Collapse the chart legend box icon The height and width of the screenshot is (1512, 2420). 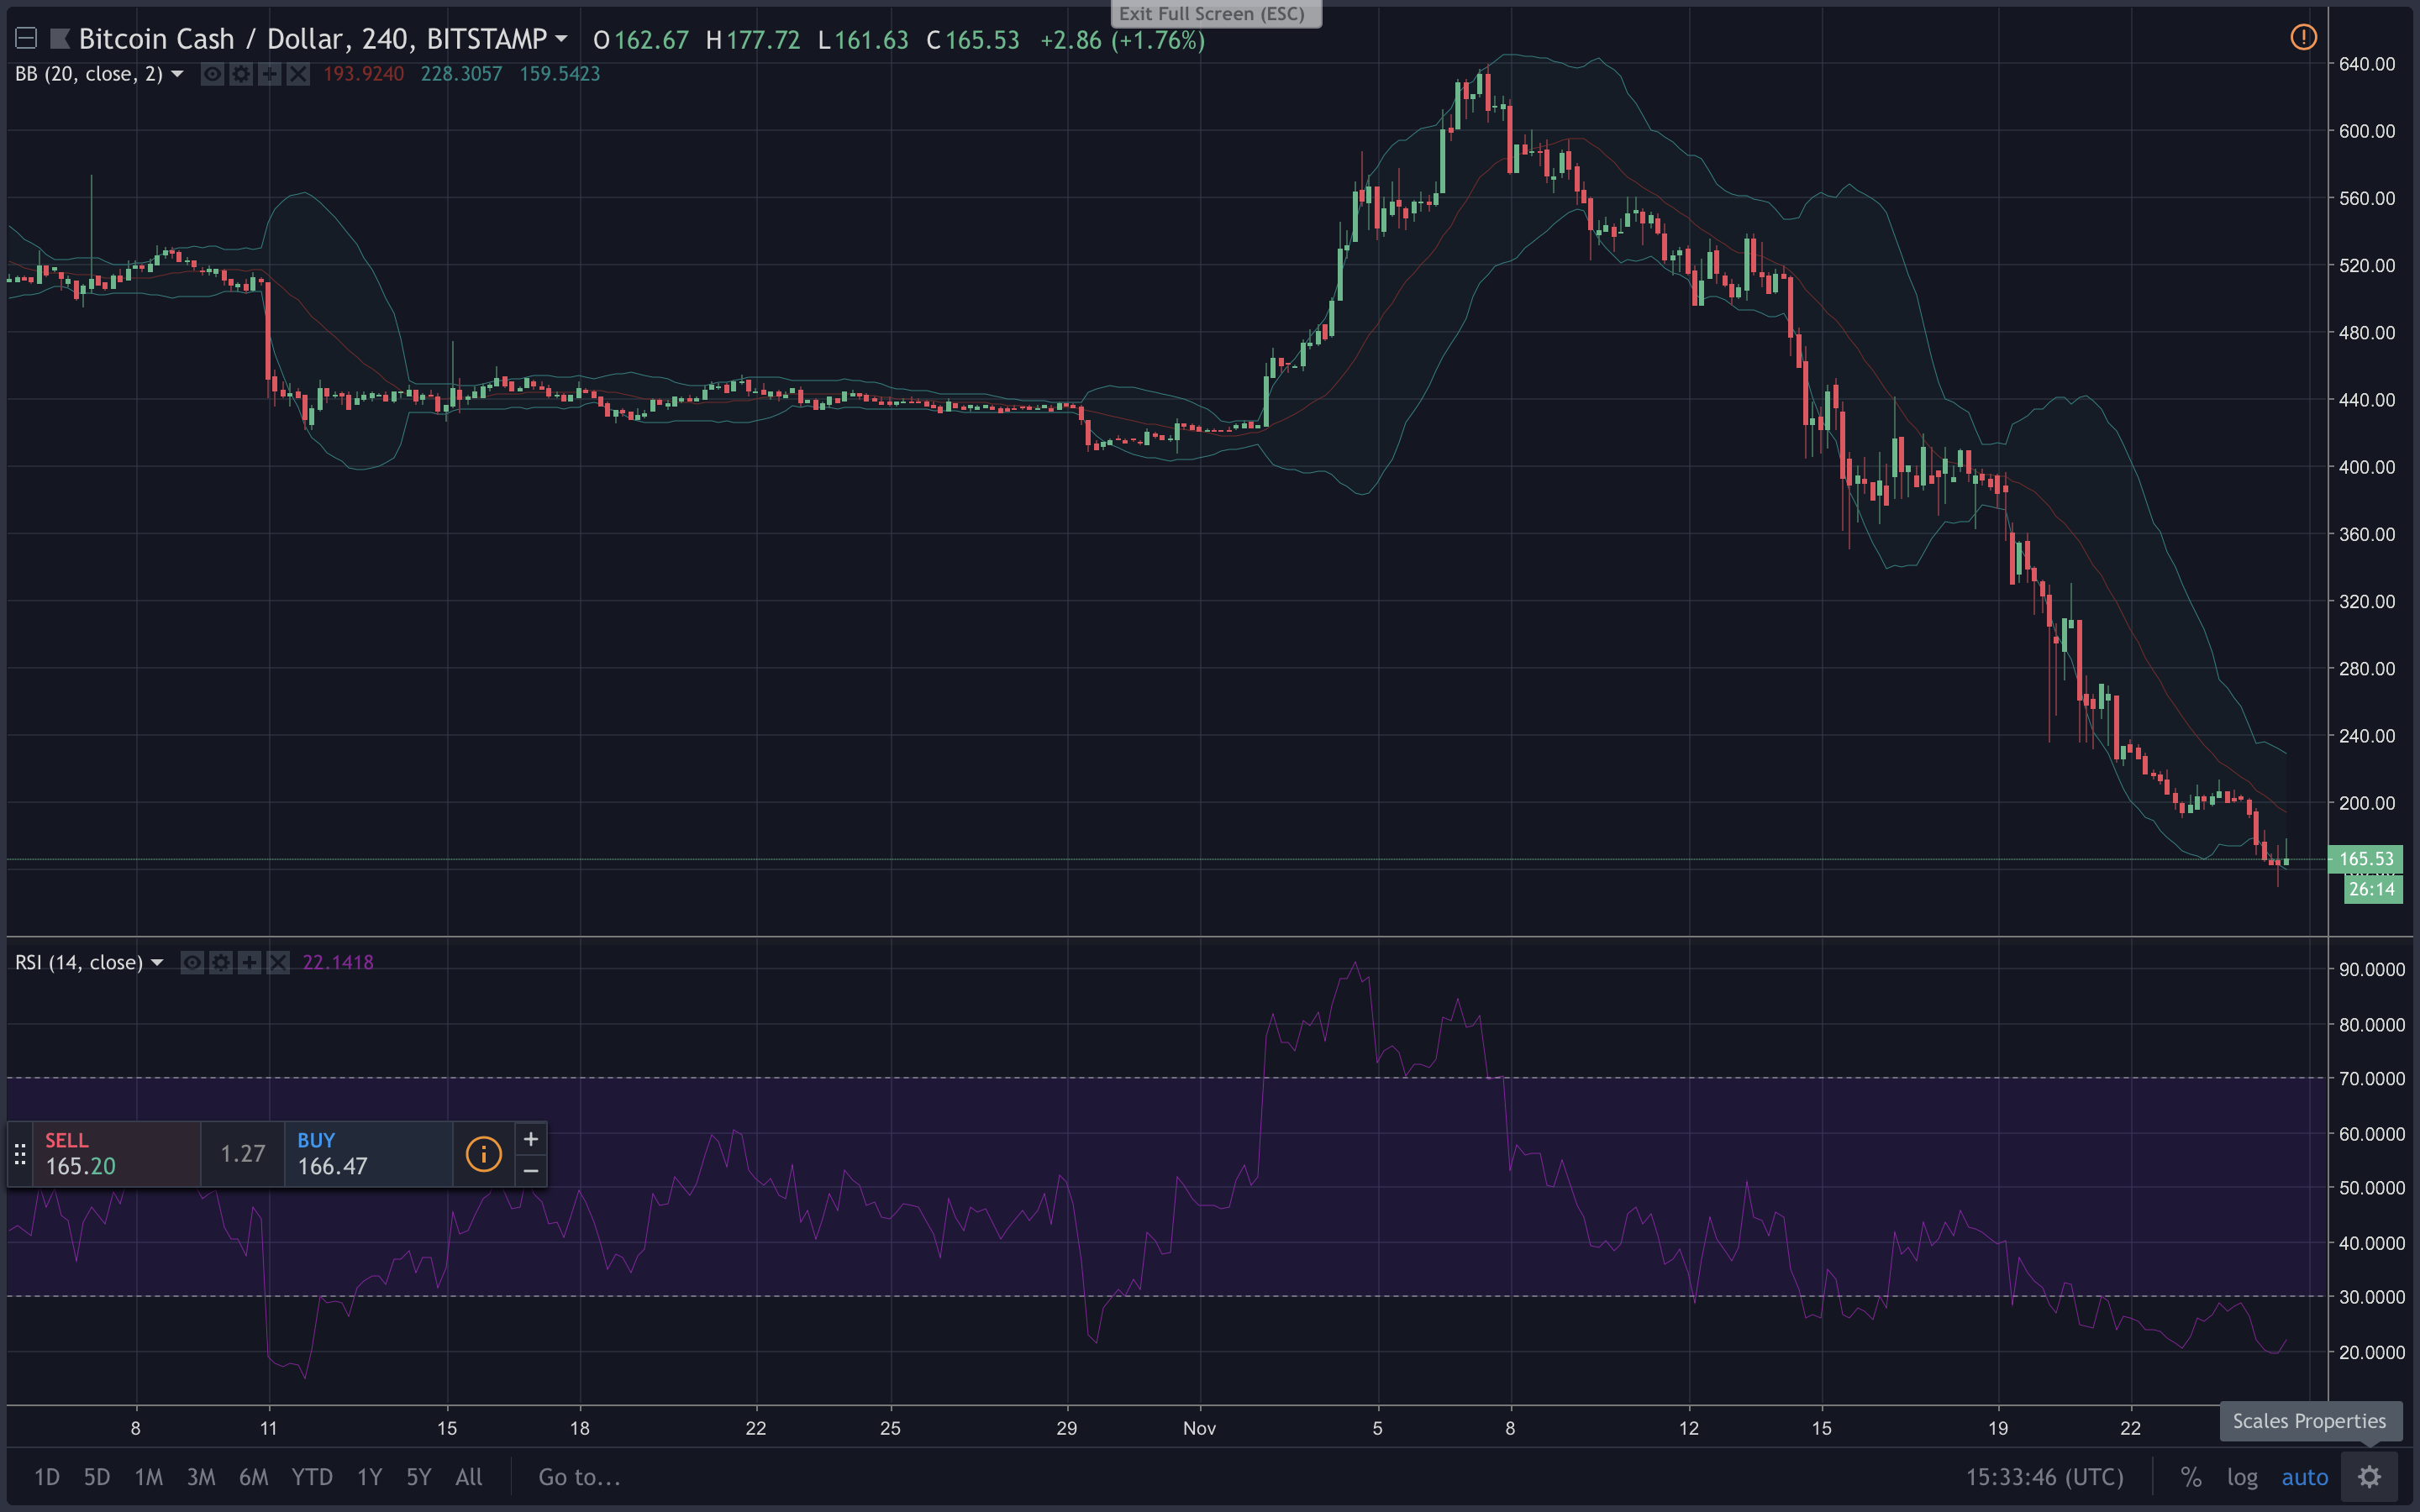pos(26,39)
